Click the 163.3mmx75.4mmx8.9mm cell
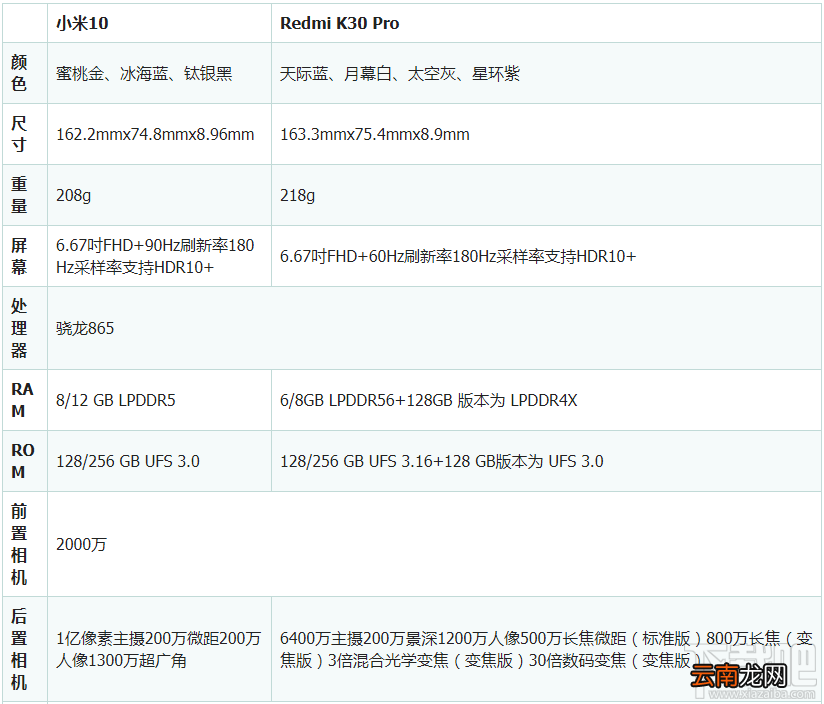Image resolution: width=824 pixels, height=704 pixels. tap(546, 134)
